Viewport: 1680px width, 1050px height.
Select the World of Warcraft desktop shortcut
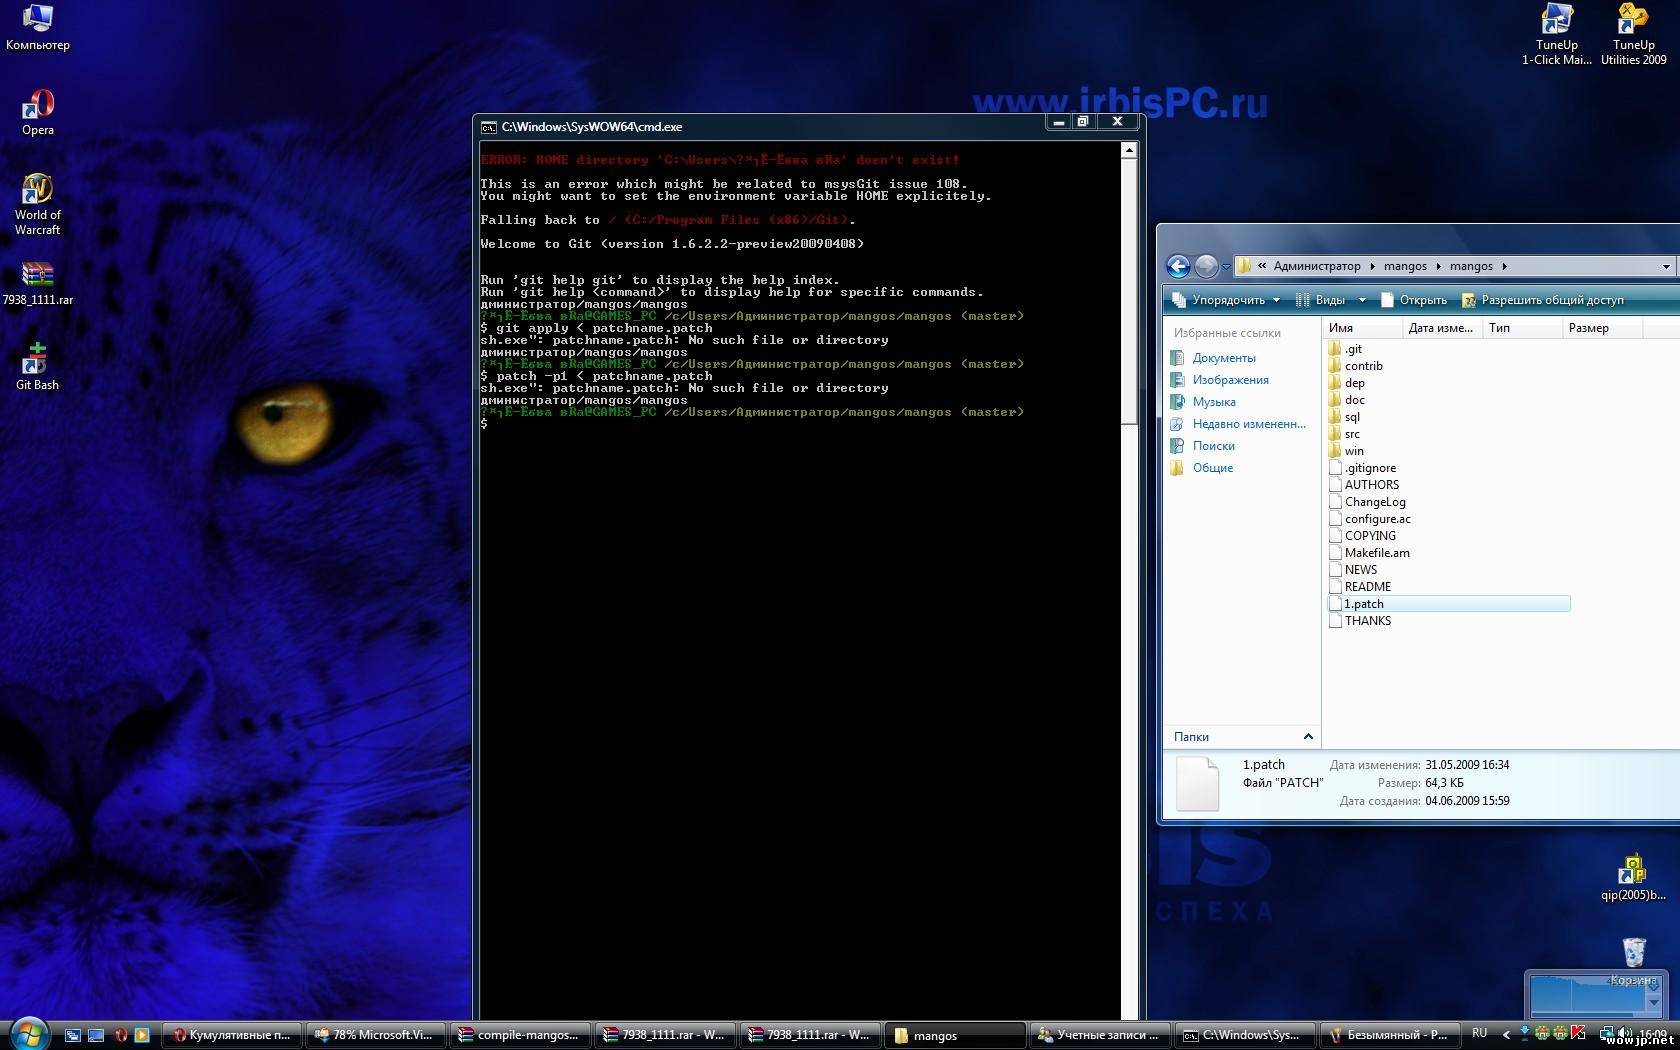click(x=37, y=204)
